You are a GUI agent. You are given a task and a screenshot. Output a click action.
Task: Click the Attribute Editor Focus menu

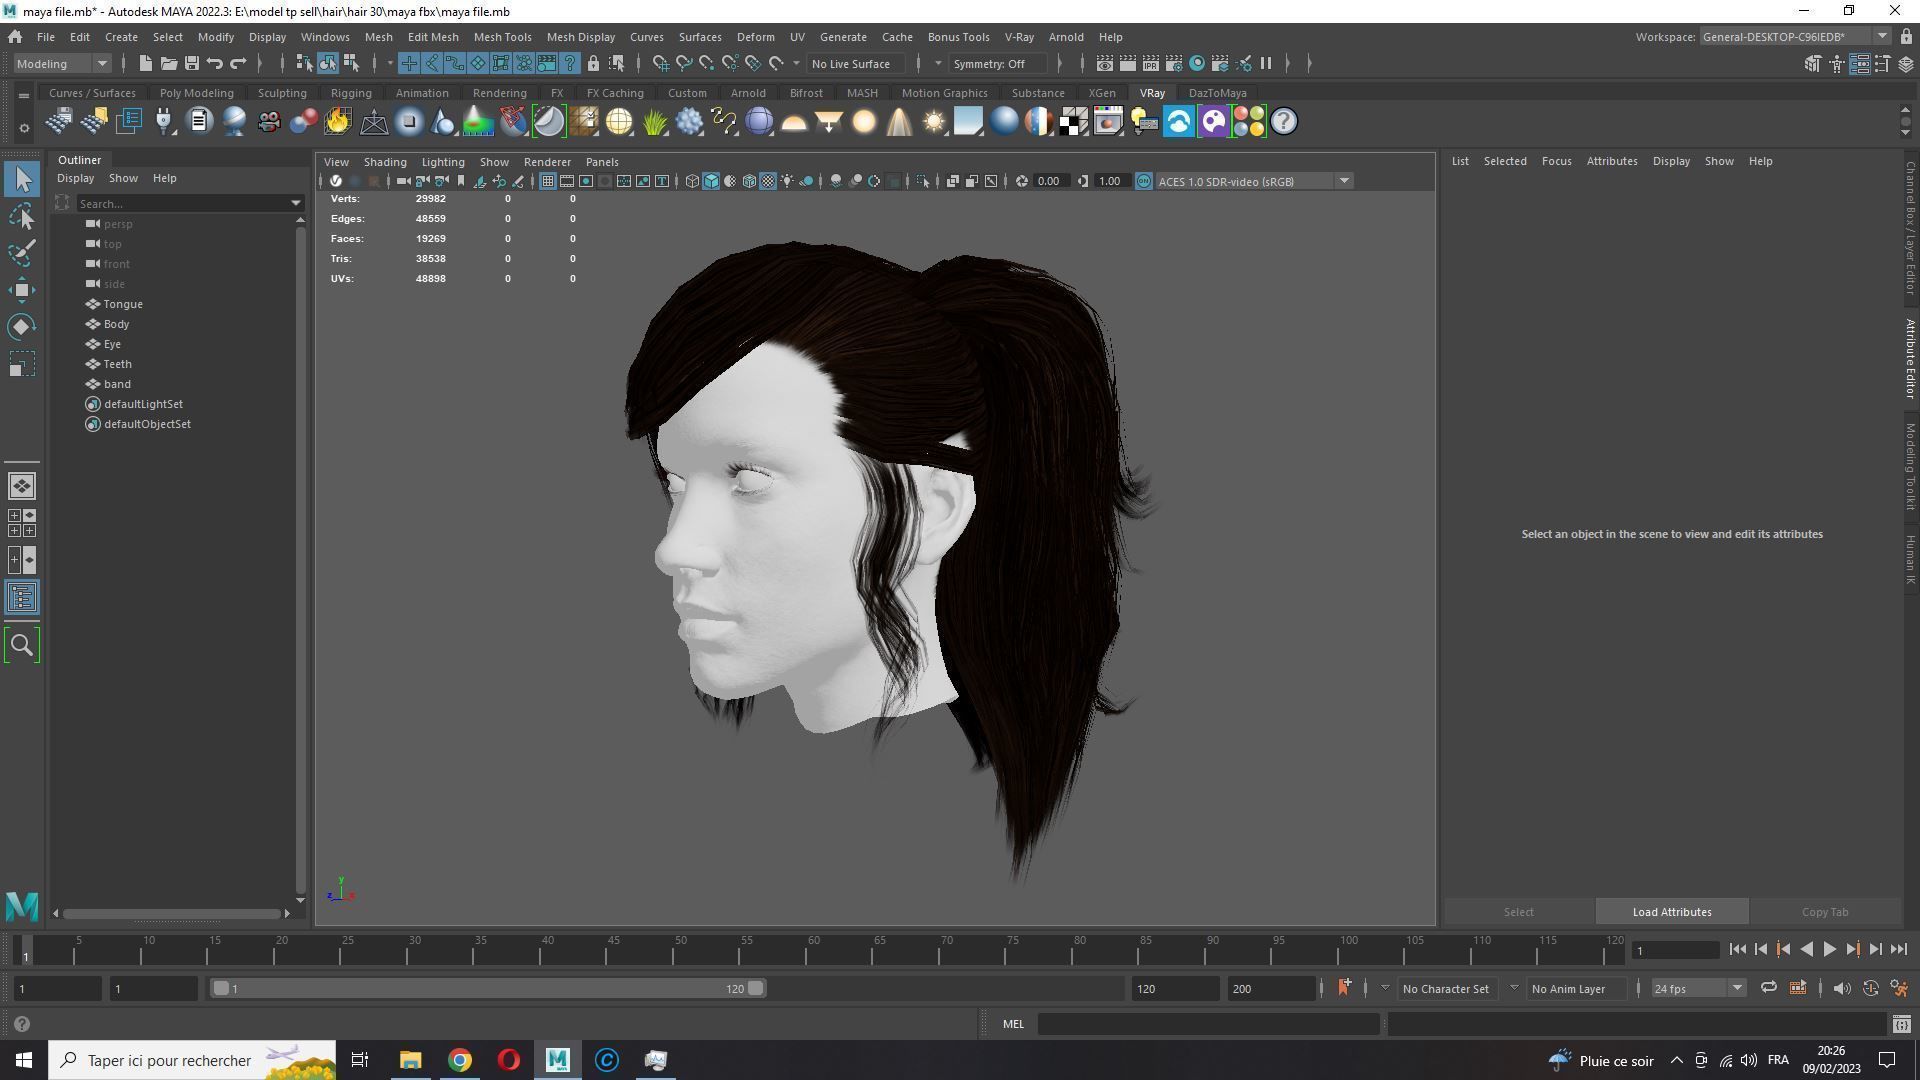[x=1556, y=161]
